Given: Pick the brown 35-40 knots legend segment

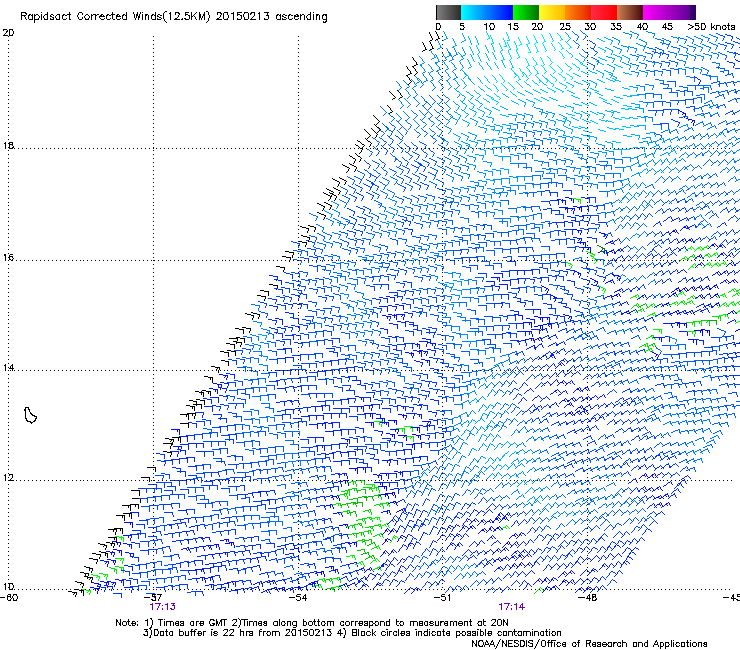Looking at the screenshot, I should [630, 12].
